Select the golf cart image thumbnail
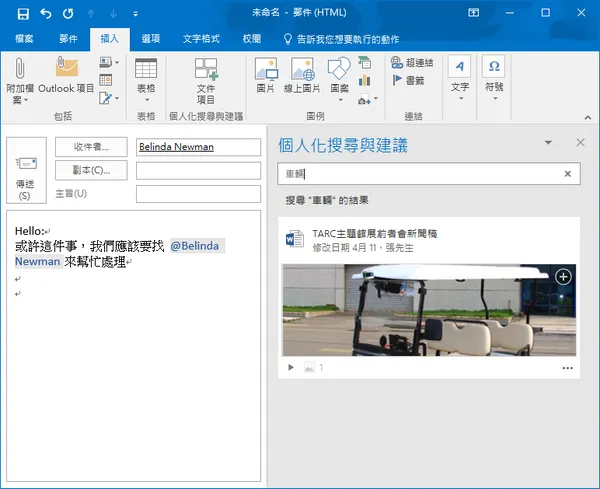Screen dimensions: 600x489 coord(429,310)
